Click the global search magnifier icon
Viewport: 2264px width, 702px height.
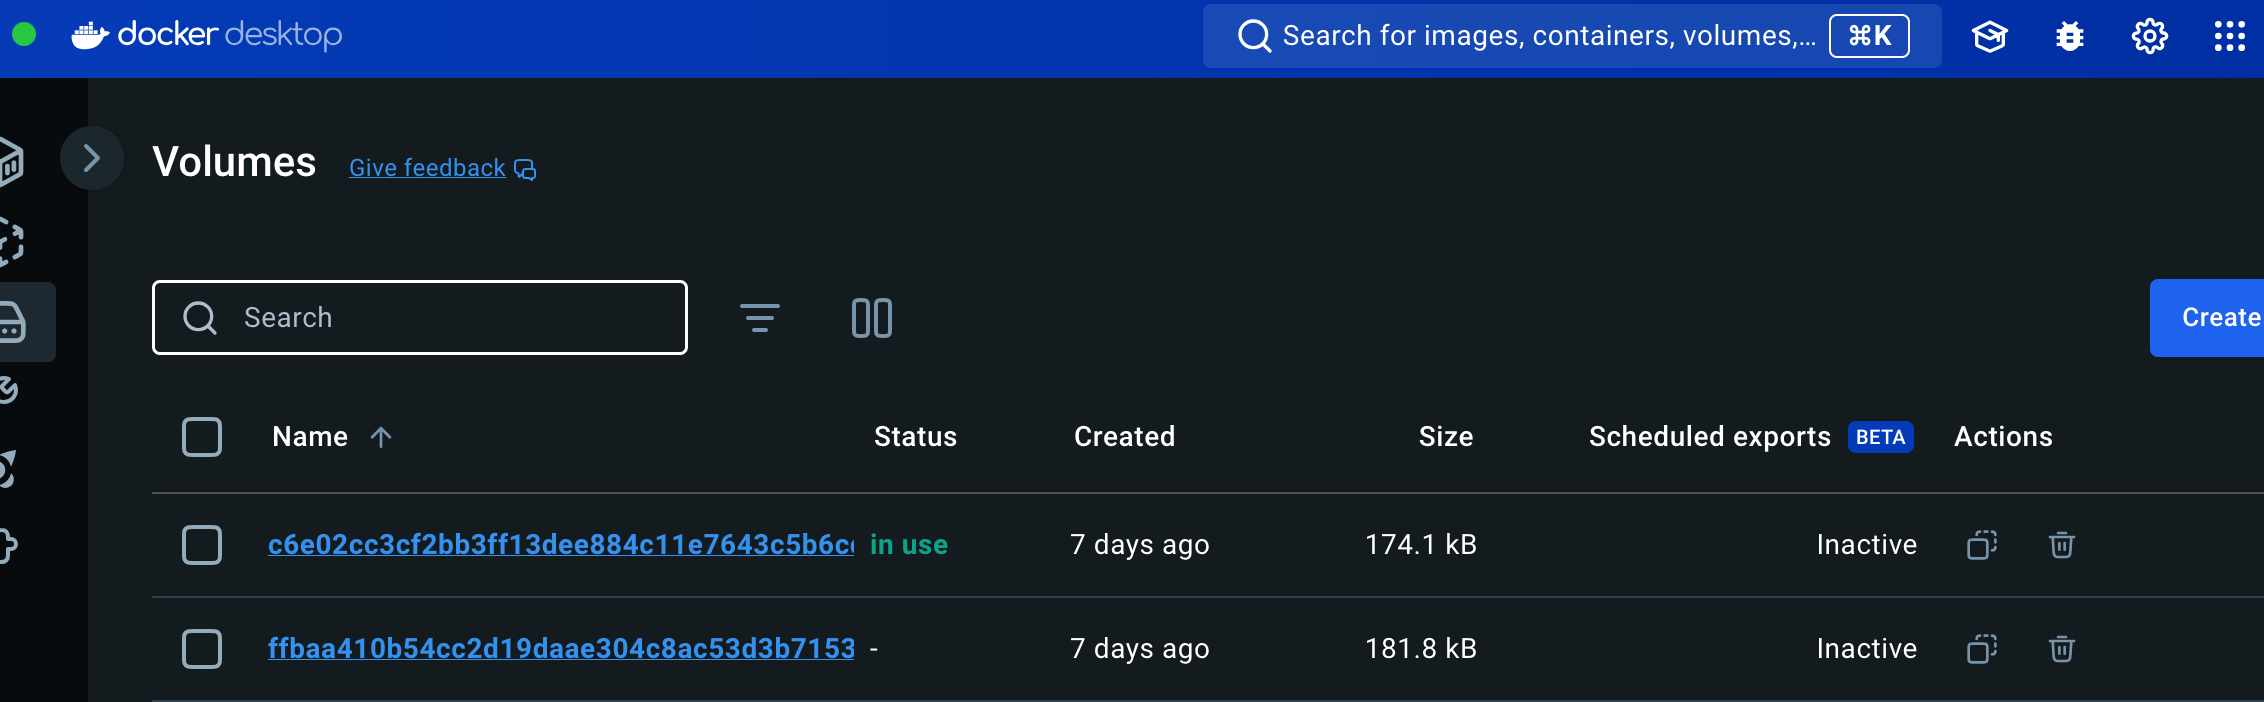pos(1254,36)
